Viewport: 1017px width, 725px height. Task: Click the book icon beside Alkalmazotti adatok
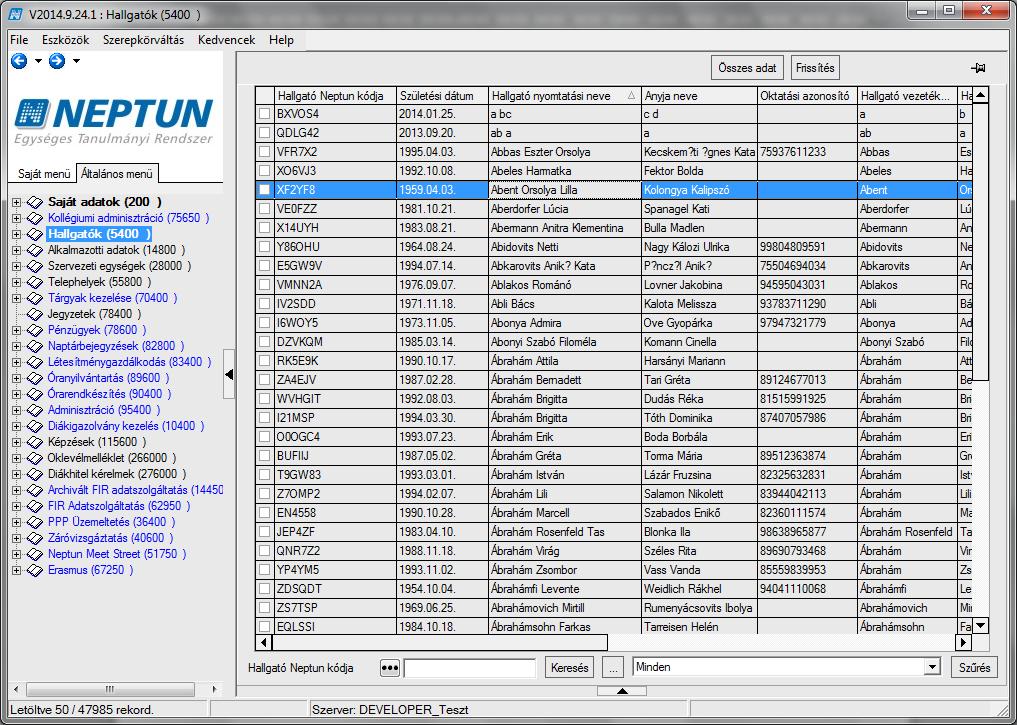34,250
